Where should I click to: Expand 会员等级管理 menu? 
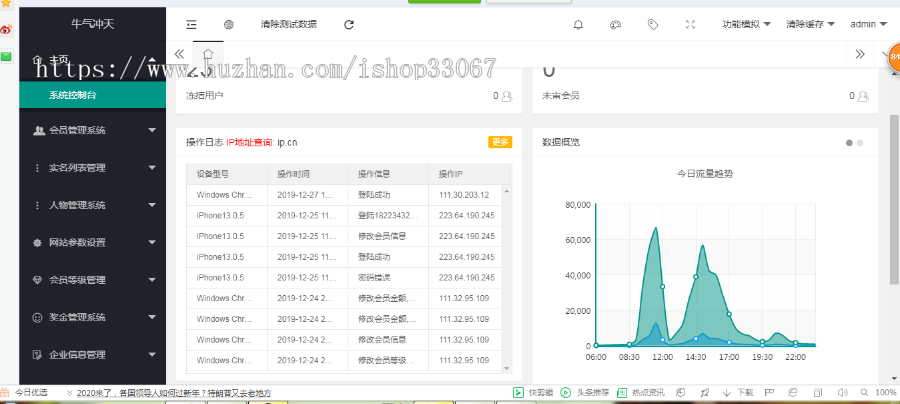click(x=92, y=280)
